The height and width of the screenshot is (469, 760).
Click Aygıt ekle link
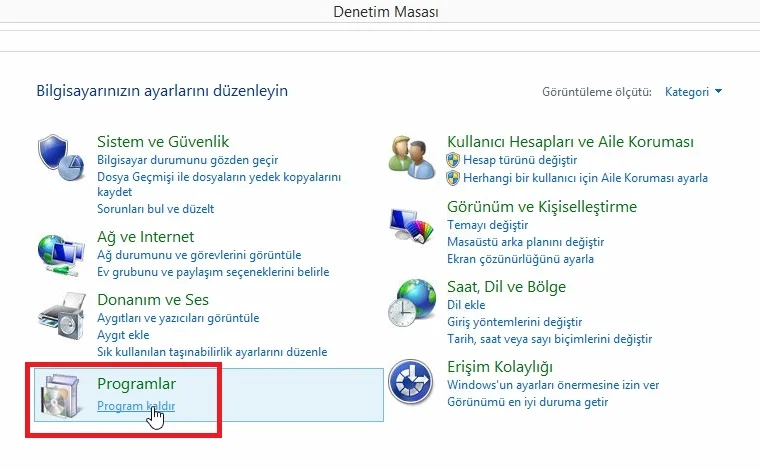pos(123,335)
